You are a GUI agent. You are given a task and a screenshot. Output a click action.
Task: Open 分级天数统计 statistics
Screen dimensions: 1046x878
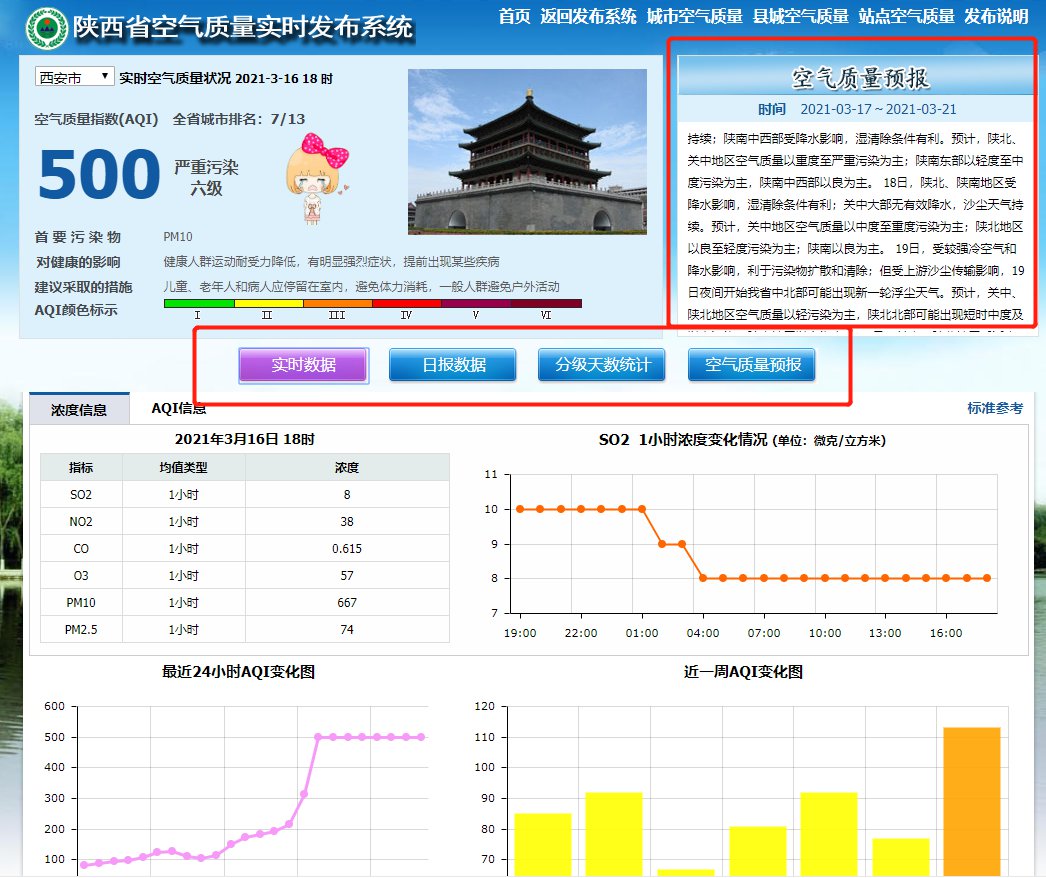[599, 364]
